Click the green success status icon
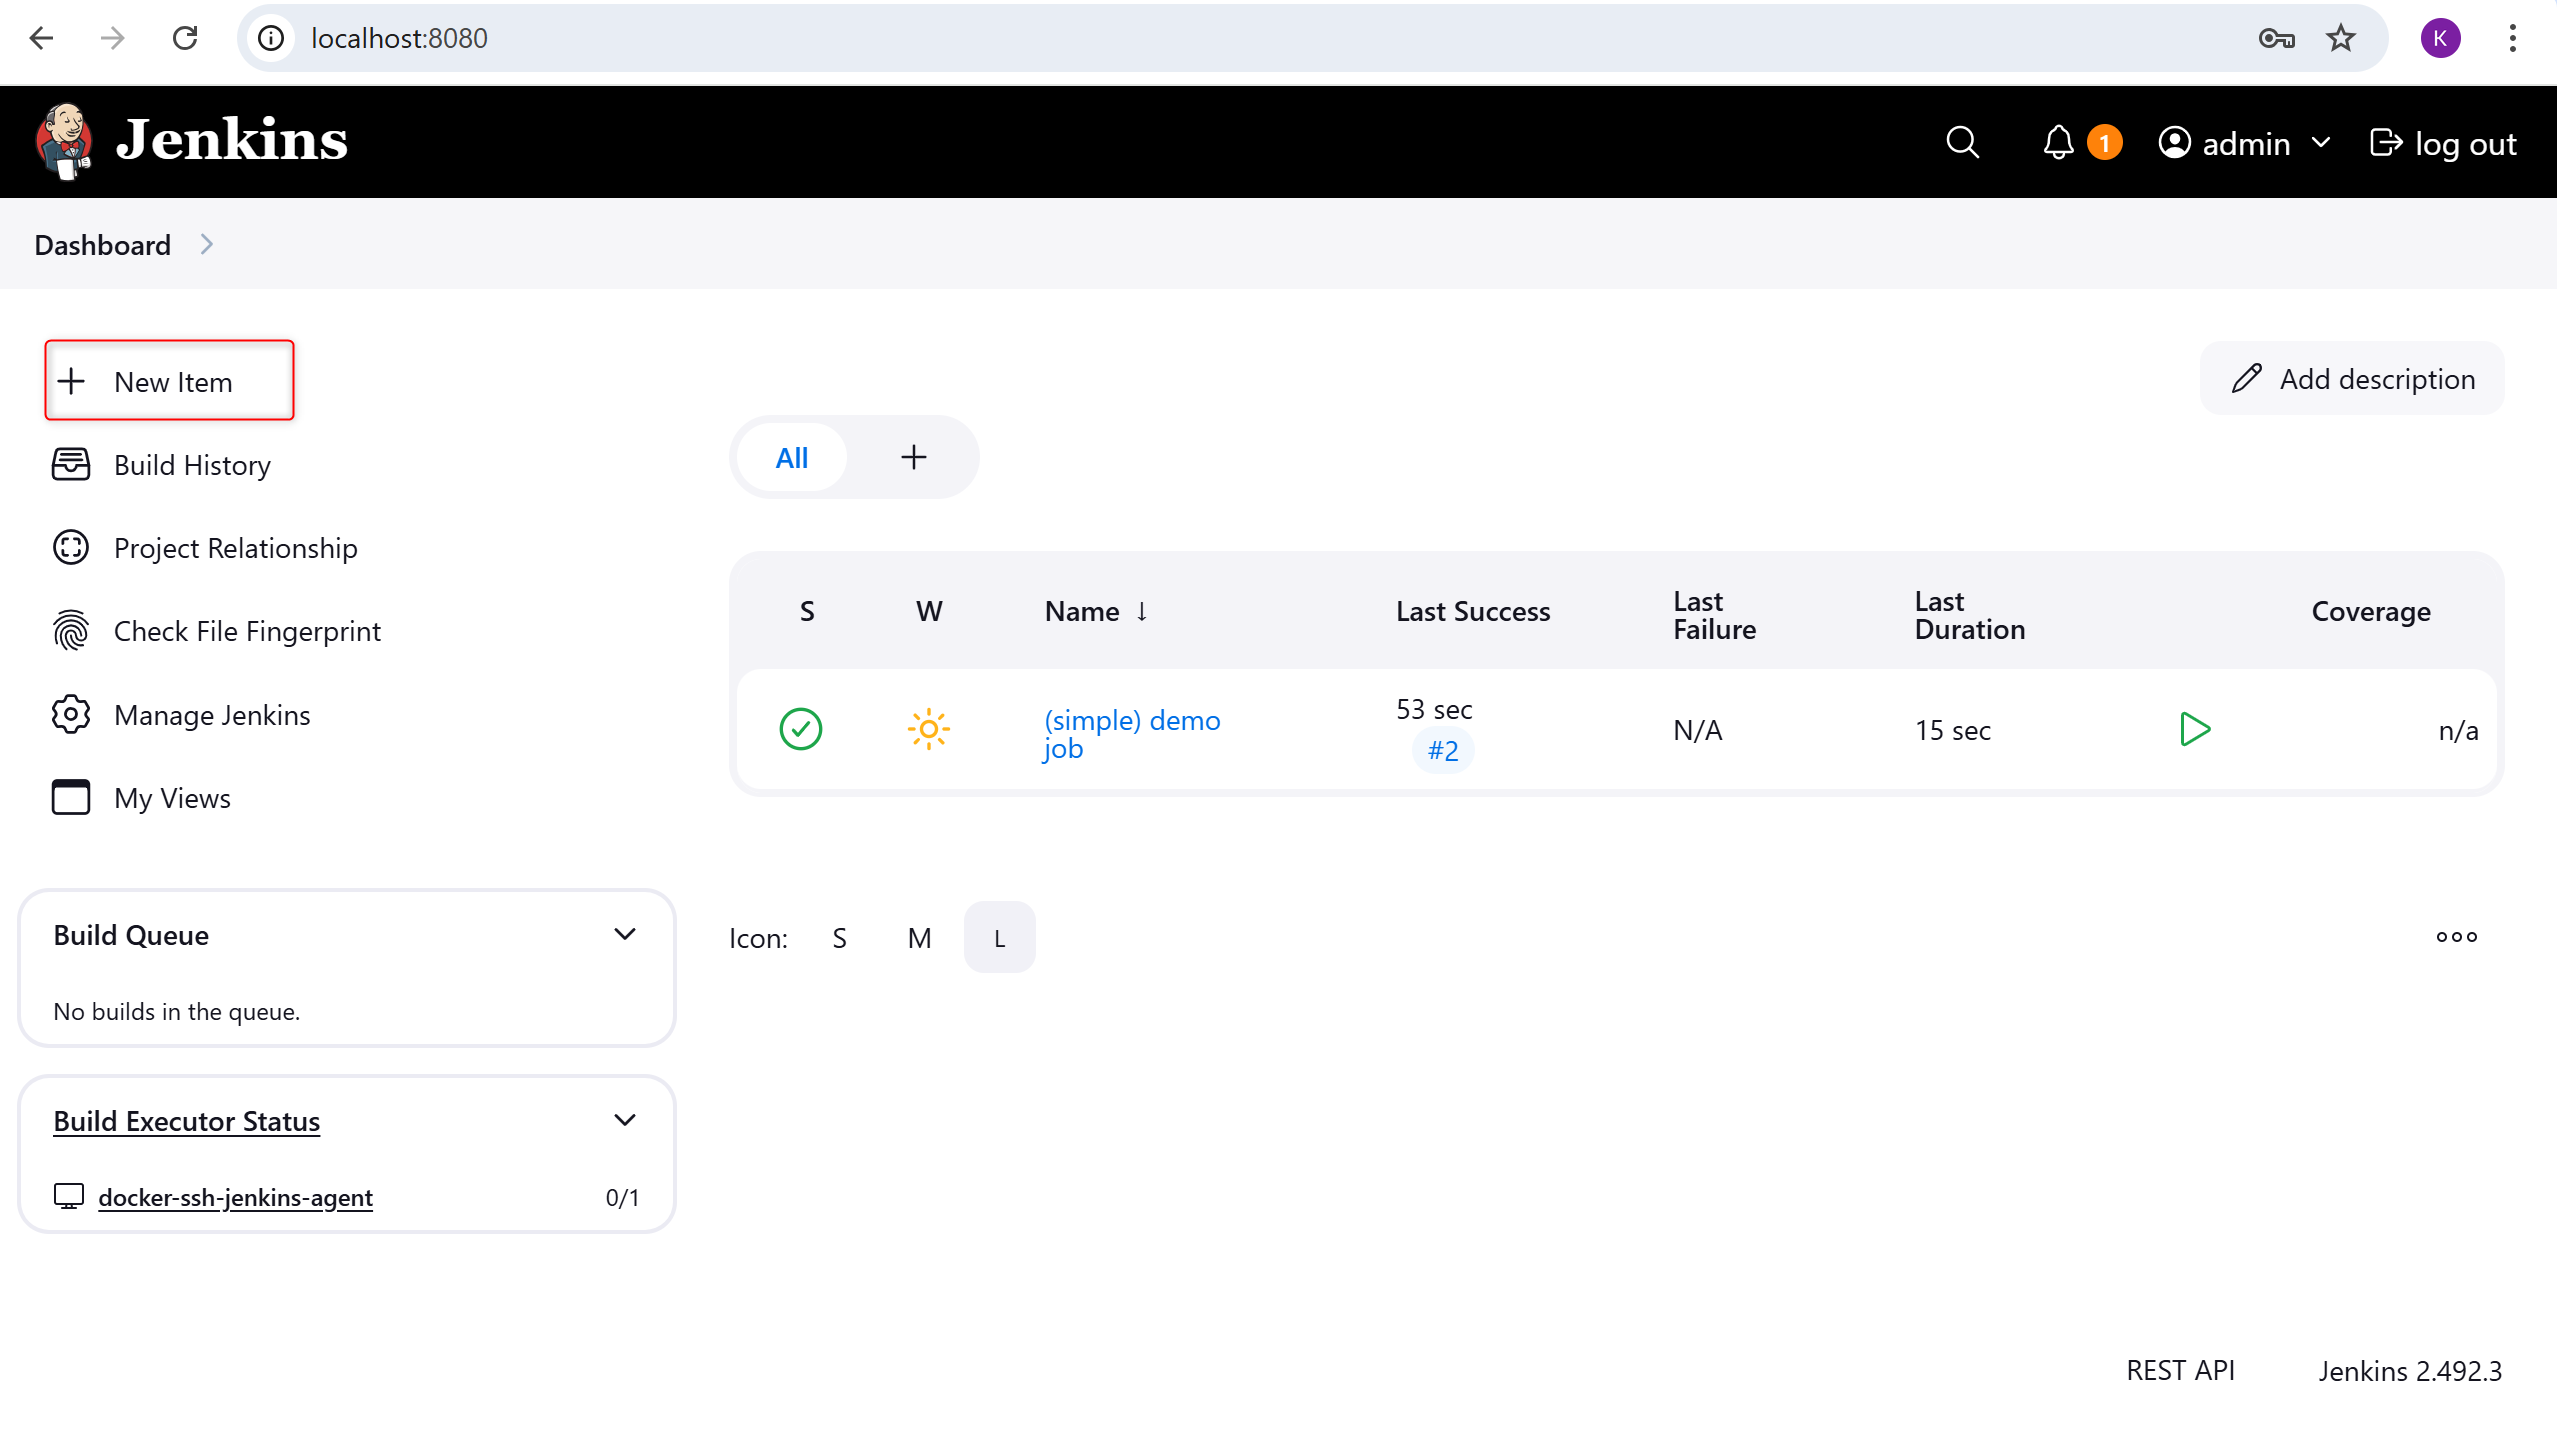Image resolution: width=2557 pixels, height=1431 pixels. tap(800, 729)
